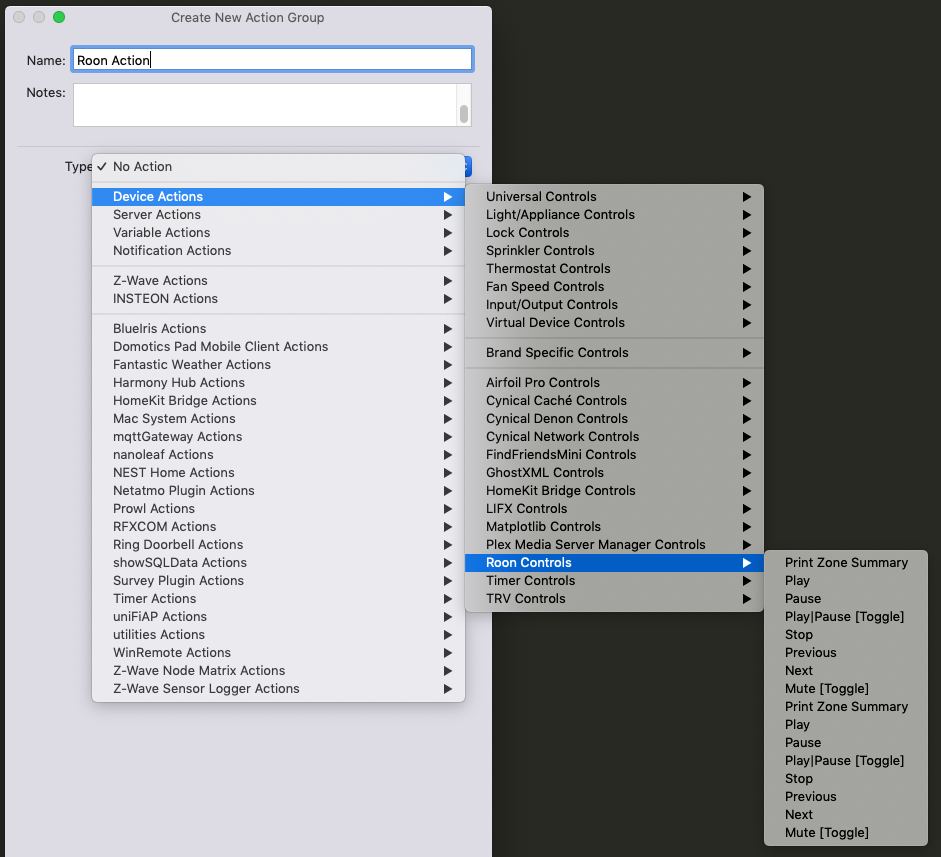
Task: Expand GhostXML Controls submenu
Action: (615, 473)
